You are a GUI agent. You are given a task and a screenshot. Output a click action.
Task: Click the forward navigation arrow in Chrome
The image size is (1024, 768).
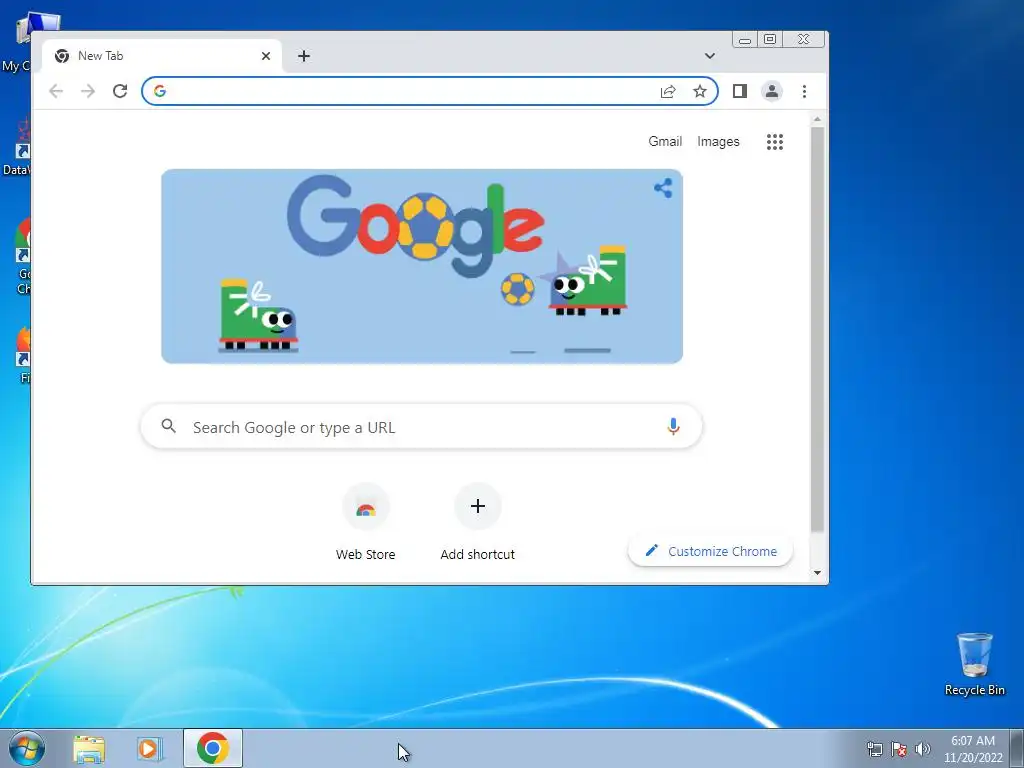coord(88,91)
